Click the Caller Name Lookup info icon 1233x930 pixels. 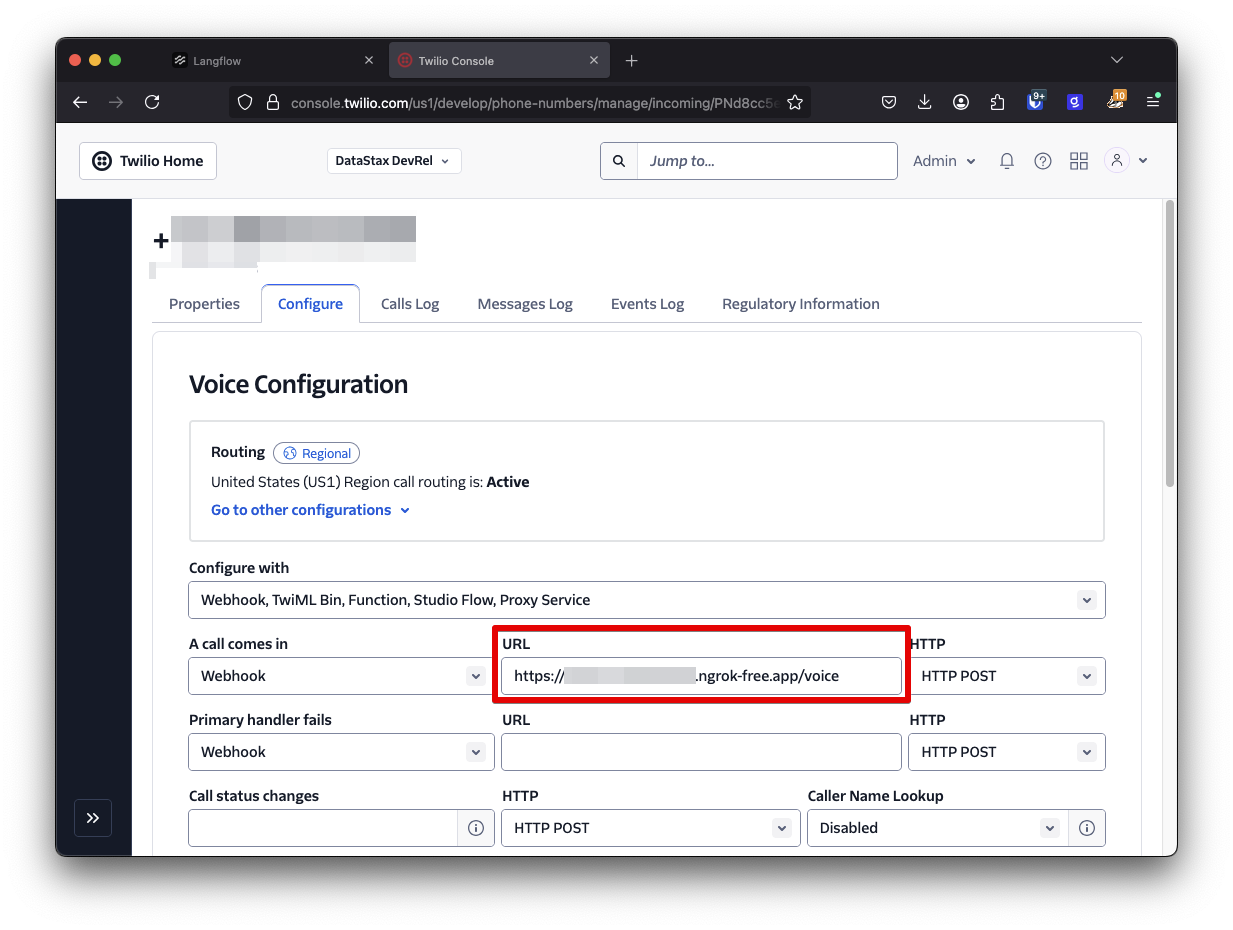[1087, 828]
